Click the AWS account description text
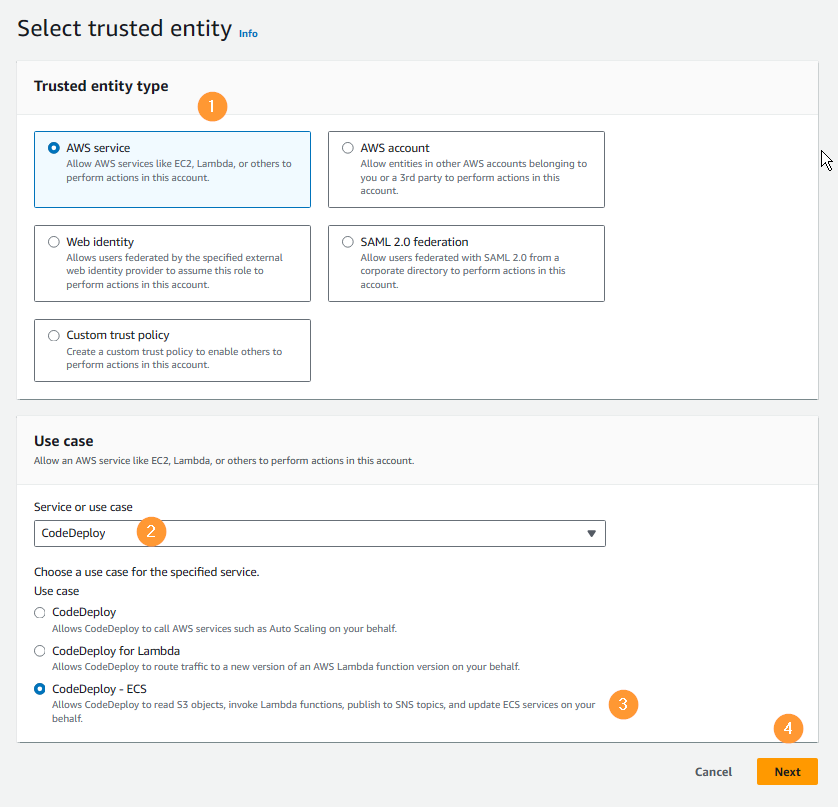 pyautogui.click(x=474, y=177)
